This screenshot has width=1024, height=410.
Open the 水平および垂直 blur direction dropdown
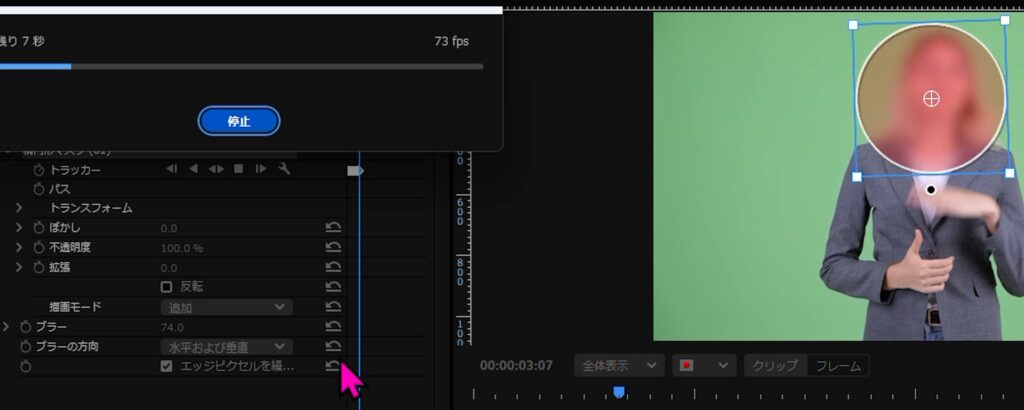[x=226, y=346]
